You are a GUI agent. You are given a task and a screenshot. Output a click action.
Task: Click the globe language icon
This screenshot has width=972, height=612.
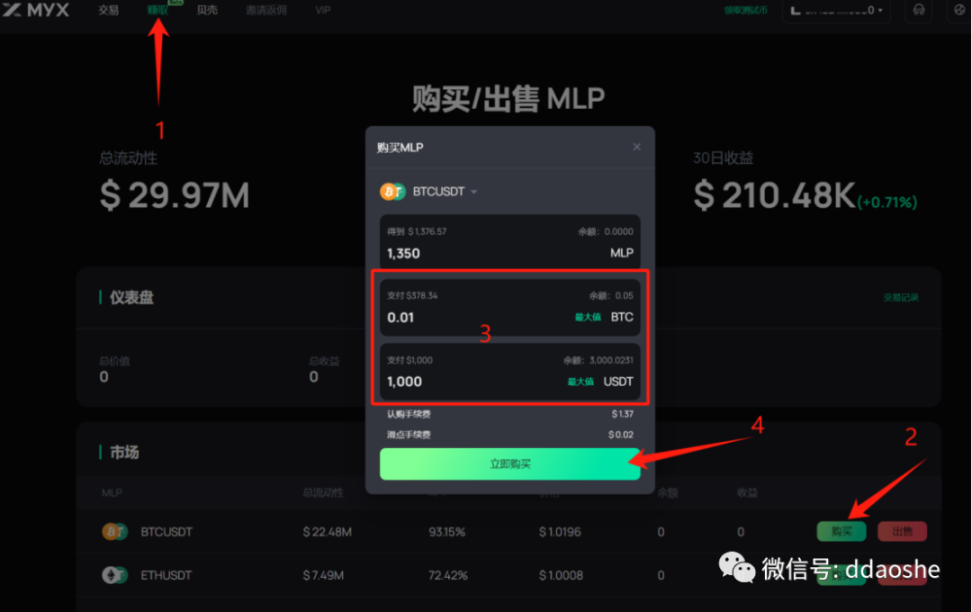(960, 11)
